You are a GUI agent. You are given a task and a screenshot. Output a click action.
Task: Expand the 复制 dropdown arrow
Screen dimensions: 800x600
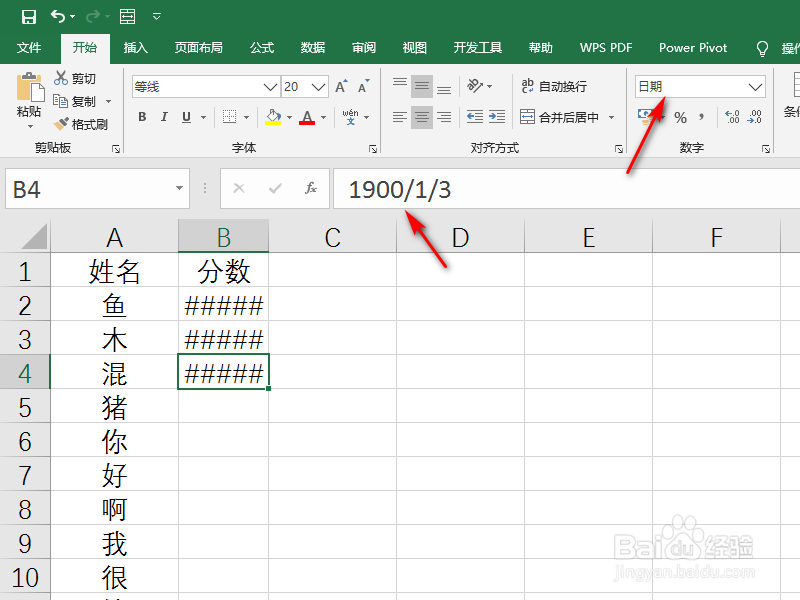click(x=108, y=102)
